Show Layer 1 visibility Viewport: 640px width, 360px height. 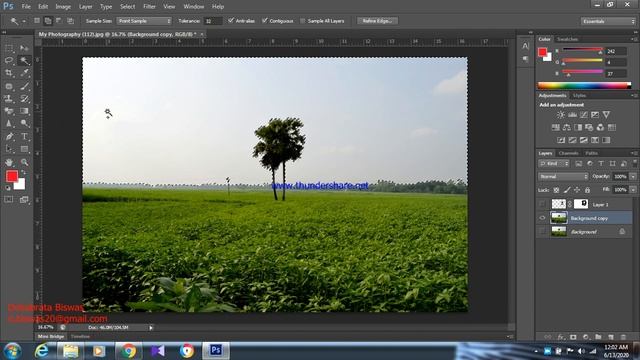(x=542, y=204)
